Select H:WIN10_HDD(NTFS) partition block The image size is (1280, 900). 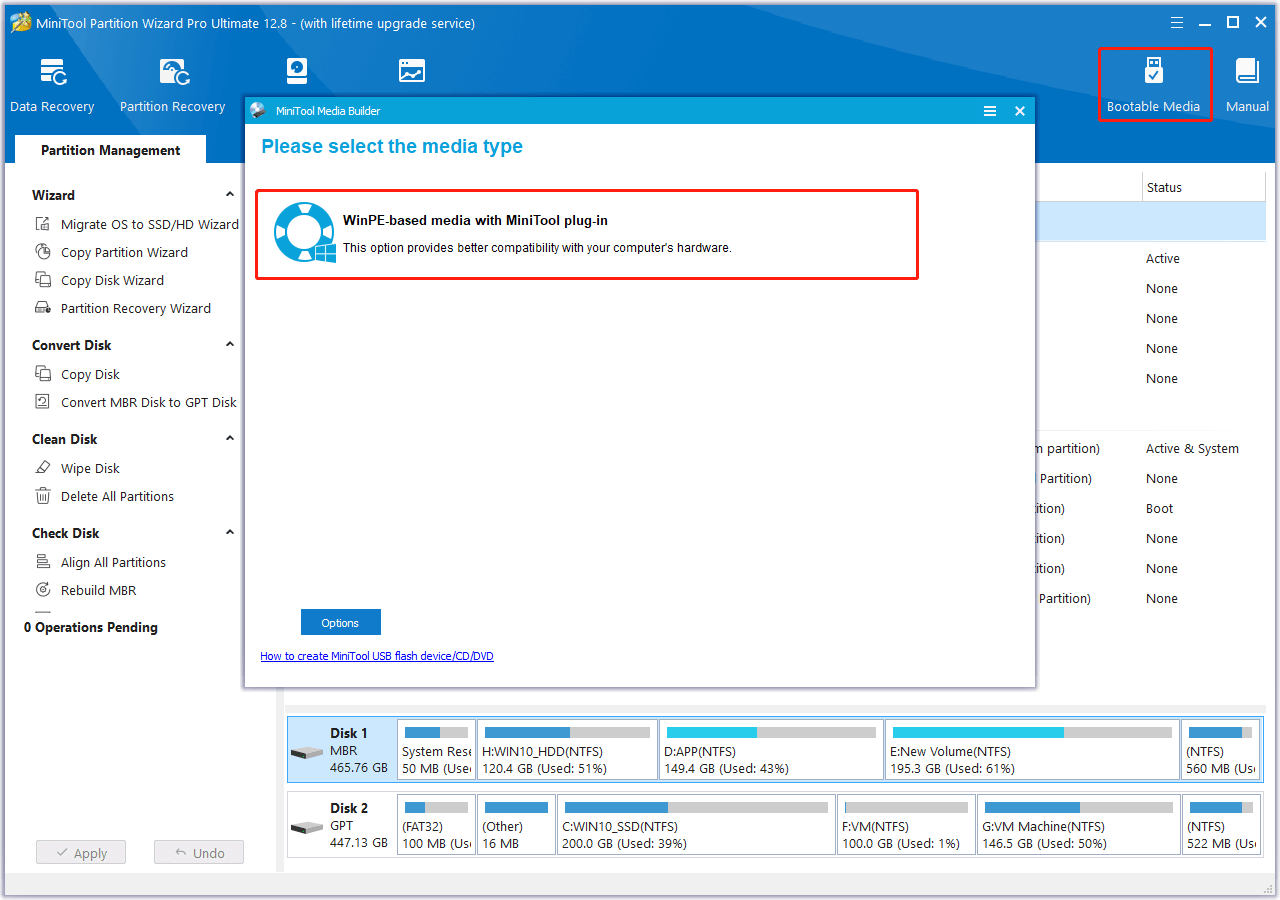coord(567,750)
